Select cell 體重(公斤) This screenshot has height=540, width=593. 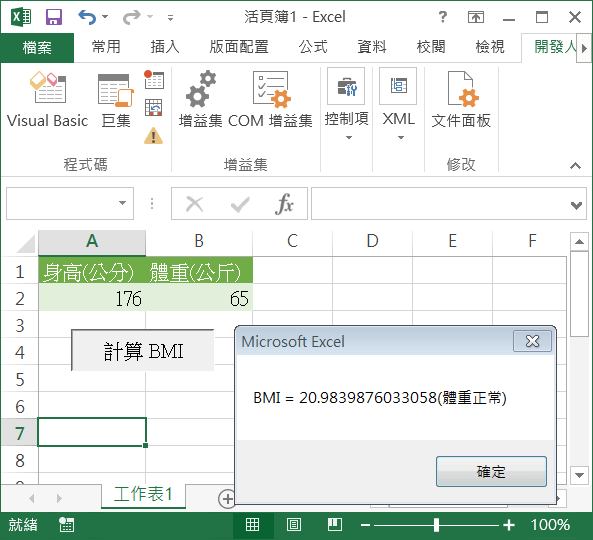pyautogui.click(x=199, y=270)
